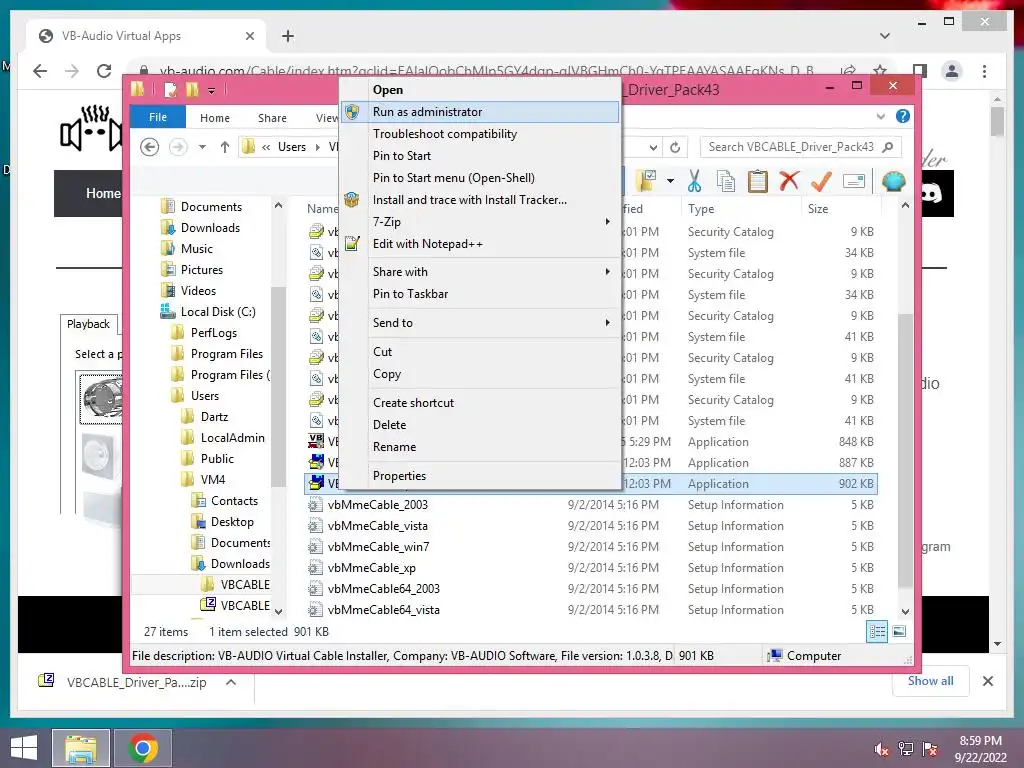Open Chrome three-dot menu
This screenshot has height=768, width=1024.
click(984, 71)
